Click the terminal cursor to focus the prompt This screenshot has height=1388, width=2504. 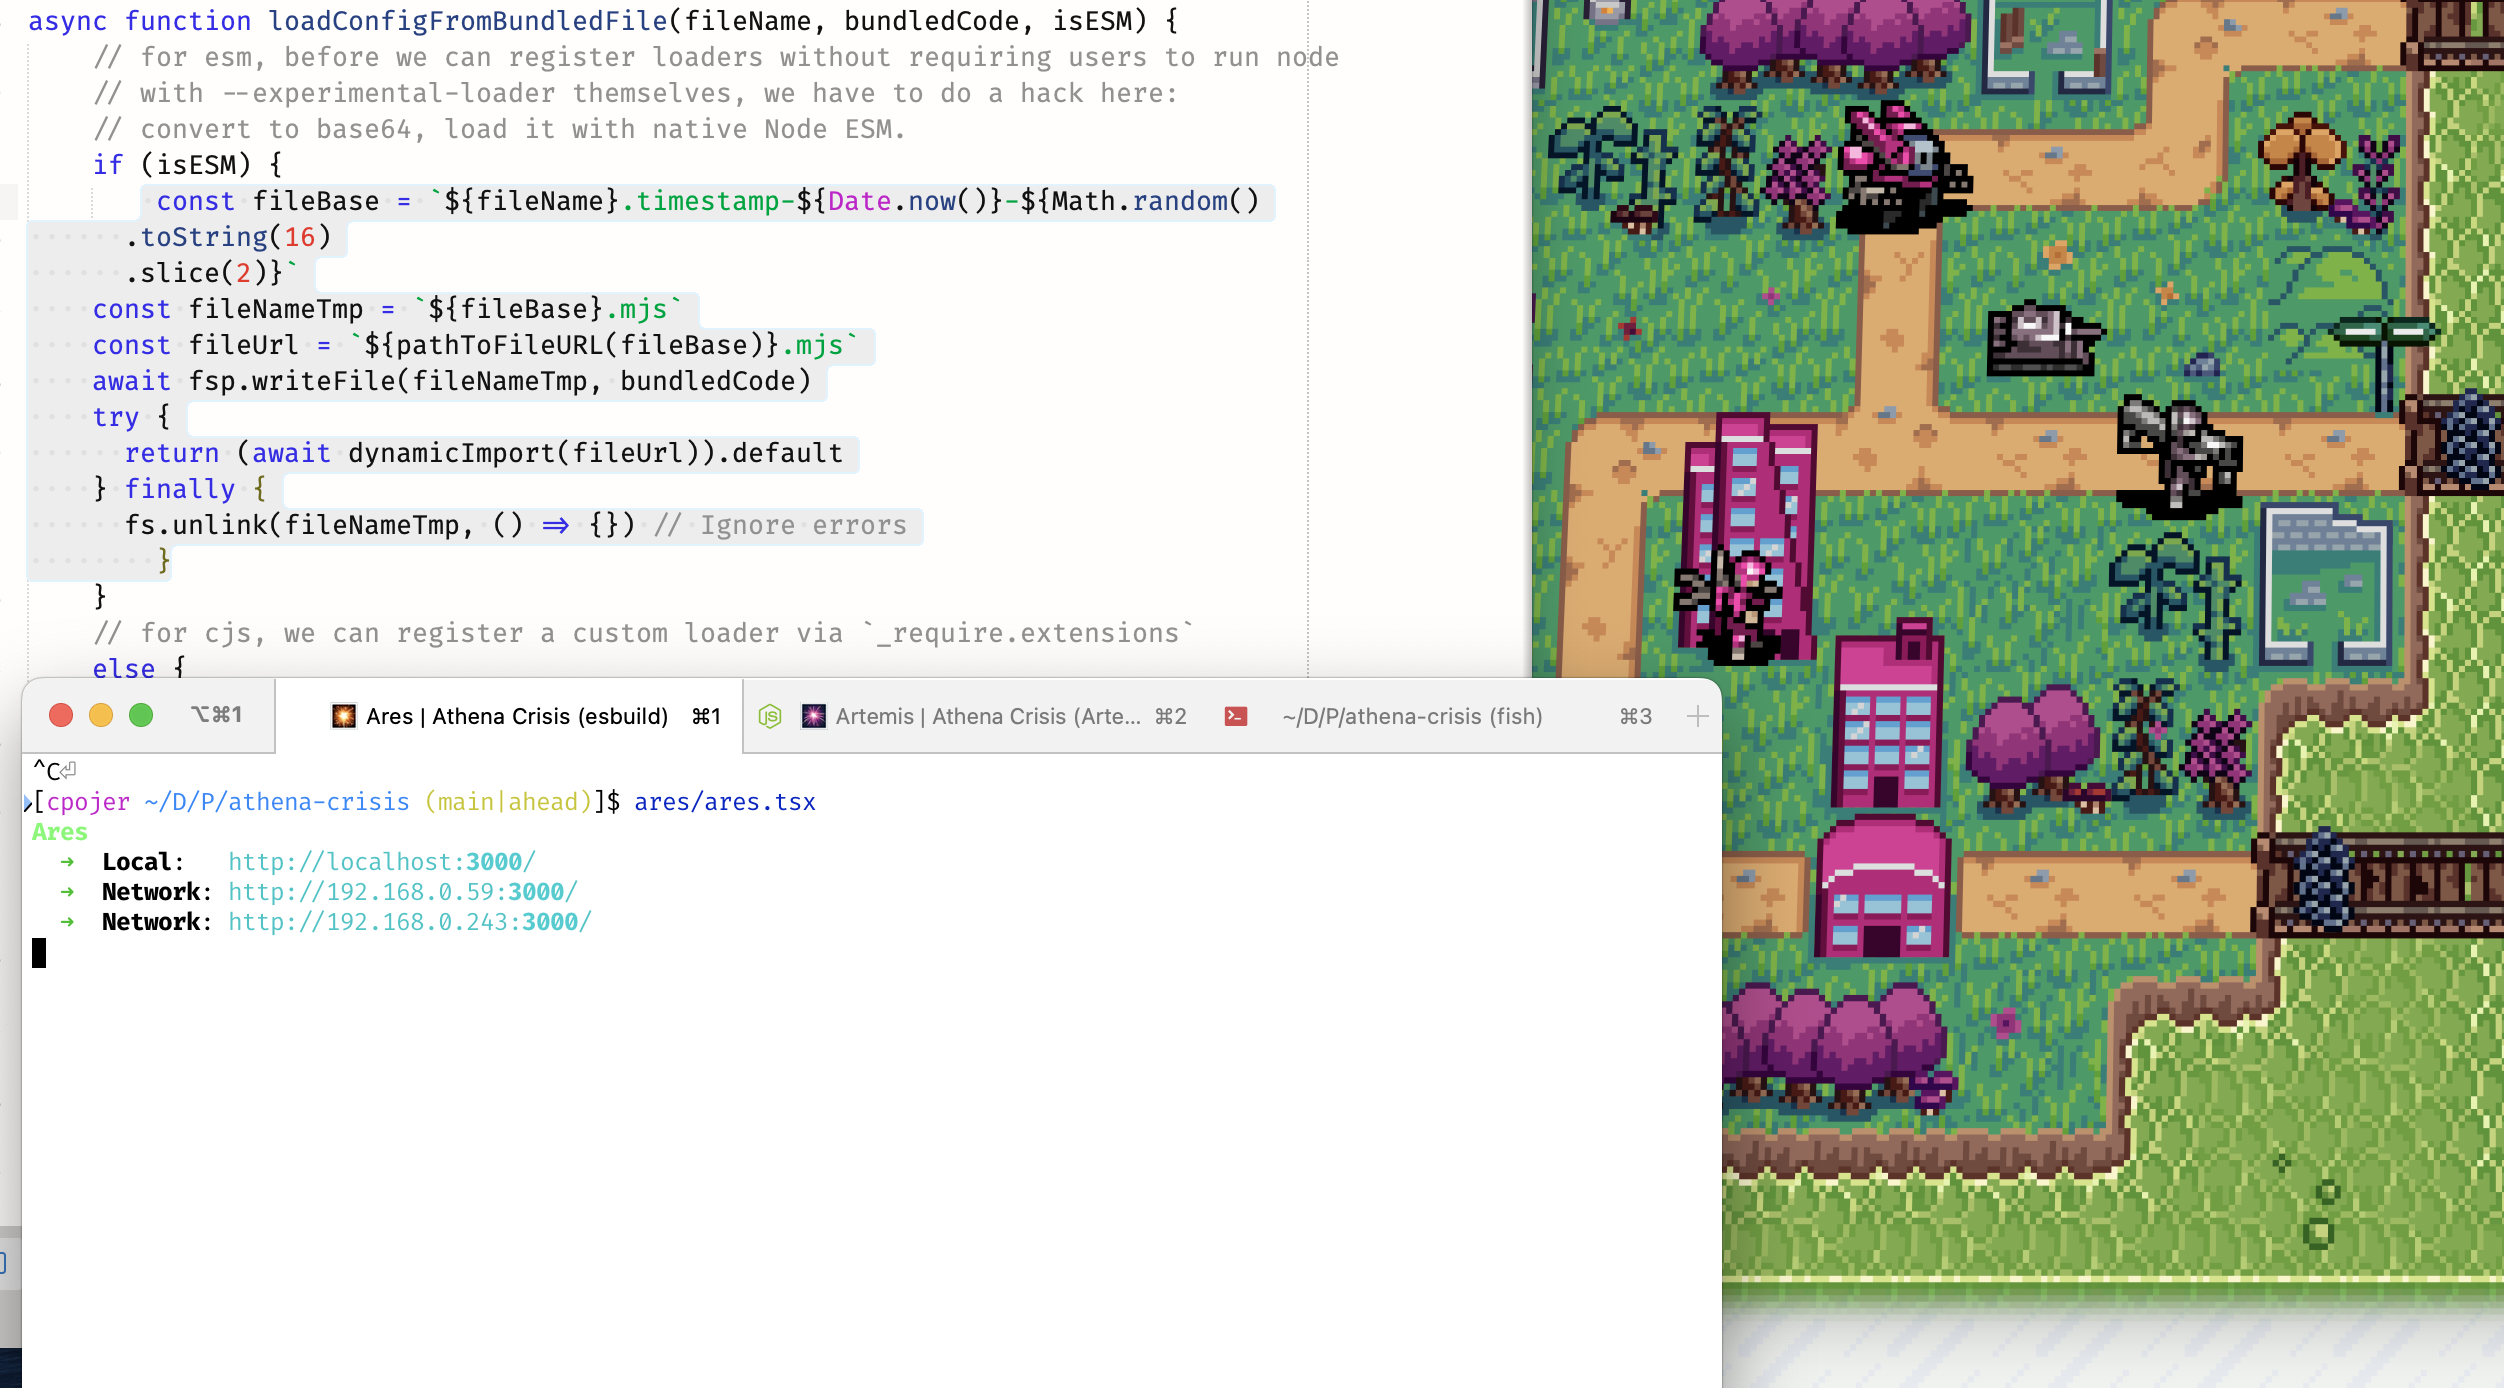point(41,953)
